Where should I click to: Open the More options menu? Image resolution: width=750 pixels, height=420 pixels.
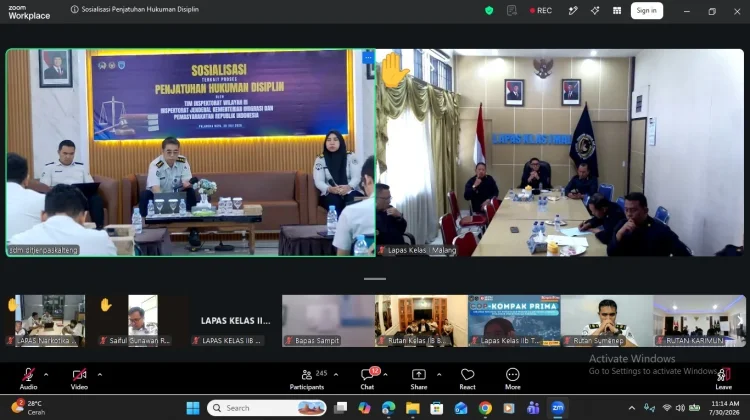tap(512, 379)
